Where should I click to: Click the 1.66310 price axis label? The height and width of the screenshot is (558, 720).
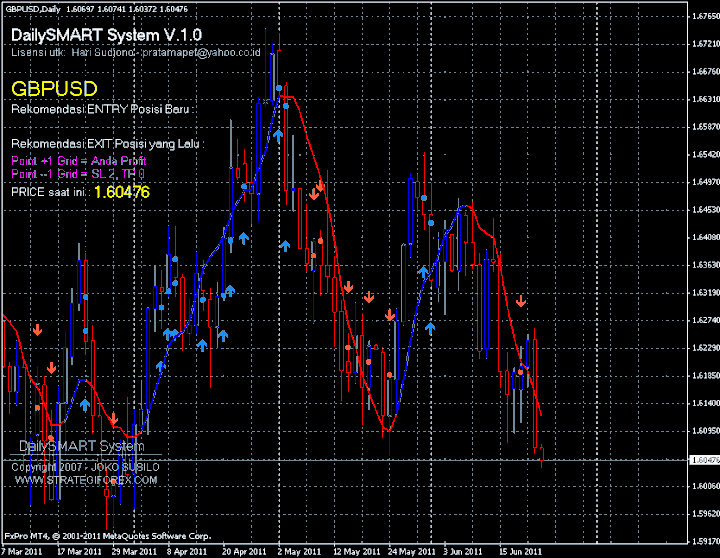(706, 99)
